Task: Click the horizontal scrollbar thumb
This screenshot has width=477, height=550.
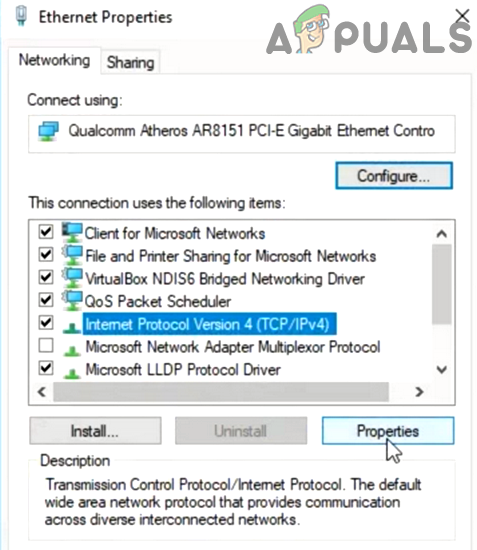Action: point(221,392)
